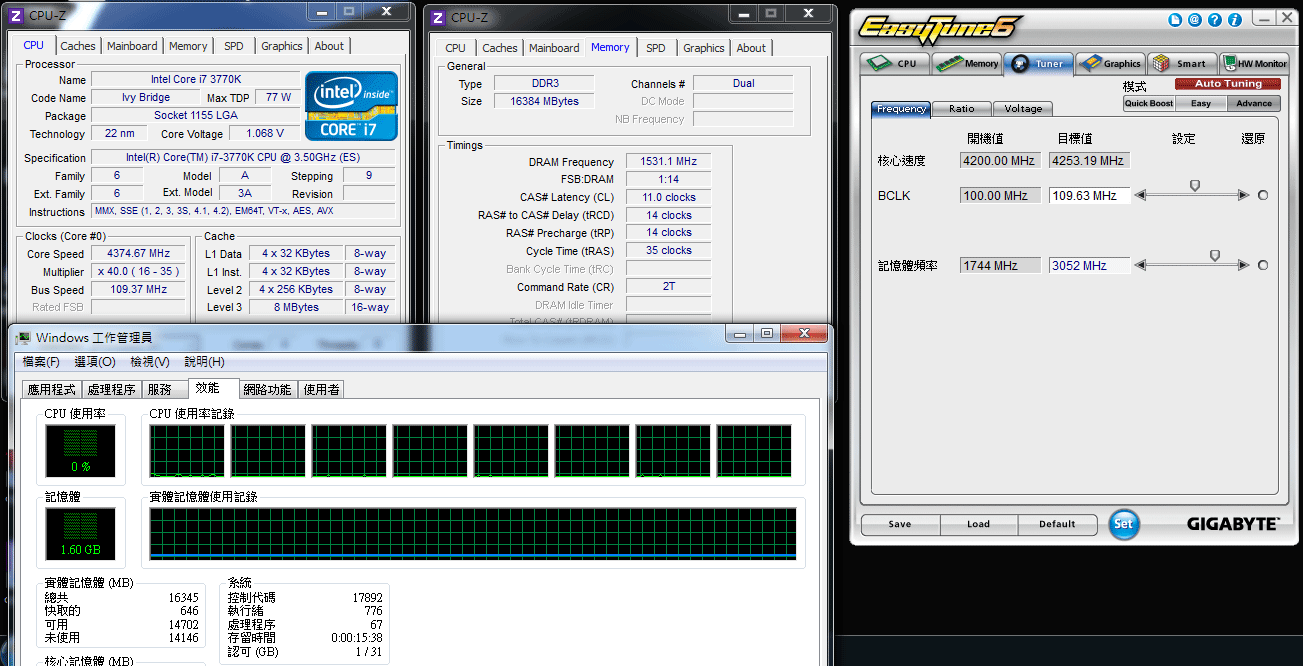The image size is (1303, 666).
Task: Select the Tuner tab with steering wheel icon
Action: pos(1039,63)
